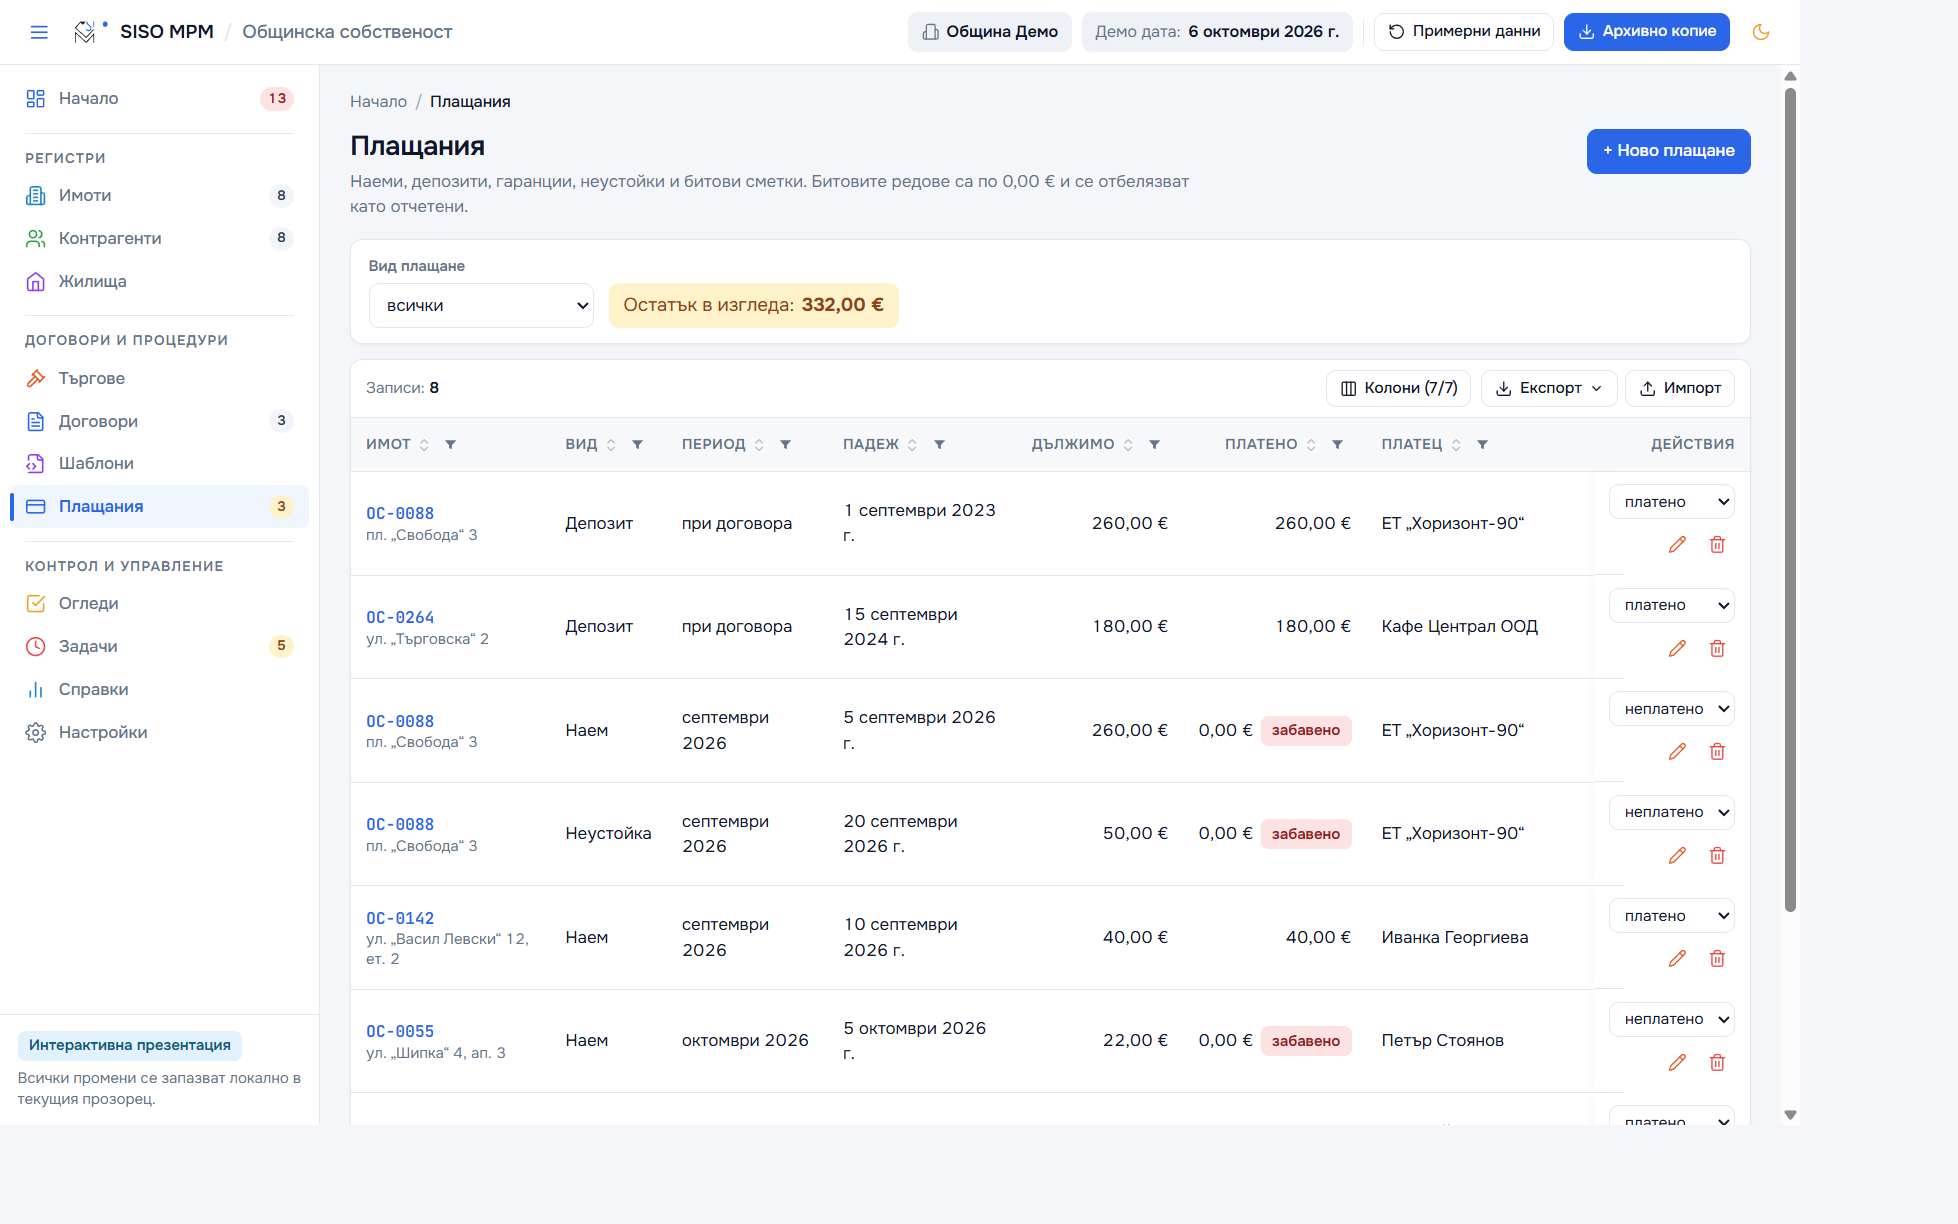Filter the ПЛАТЕЦ column
The image size is (1958, 1224).
point(1483,445)
